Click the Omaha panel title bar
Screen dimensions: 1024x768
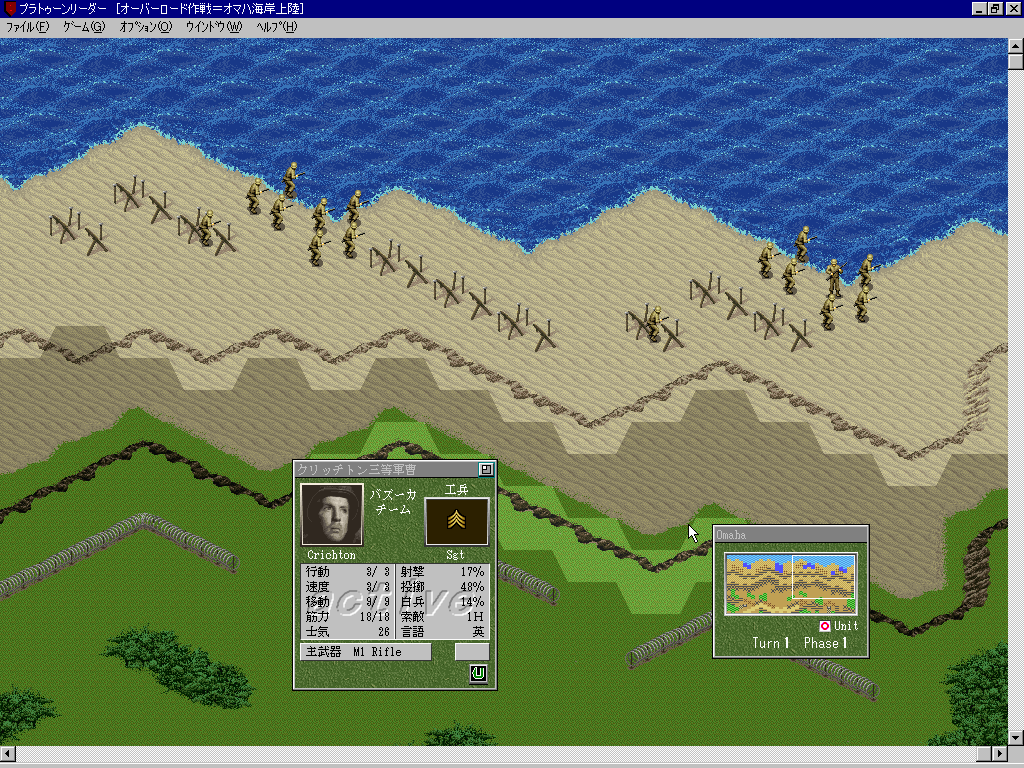point(790,535)
